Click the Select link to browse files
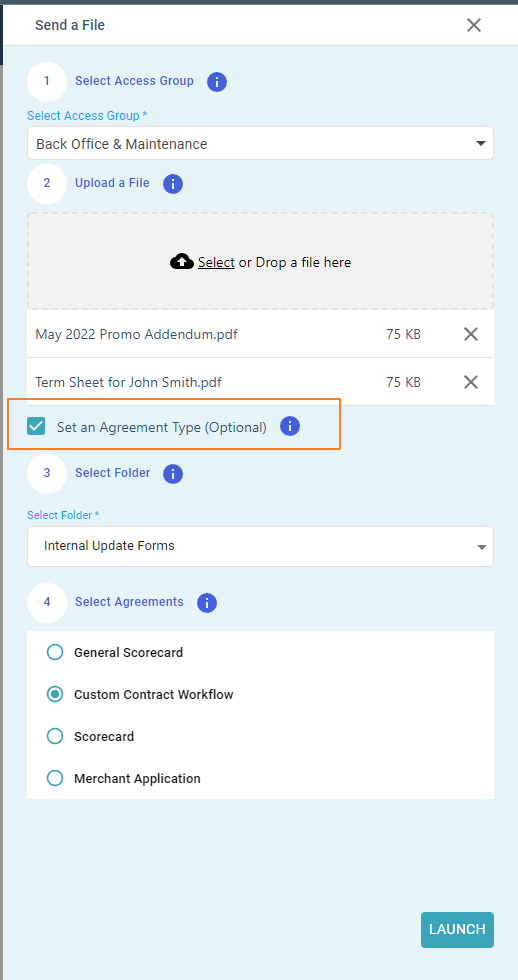This screenshot has width=518, height=980. (216, 262)
